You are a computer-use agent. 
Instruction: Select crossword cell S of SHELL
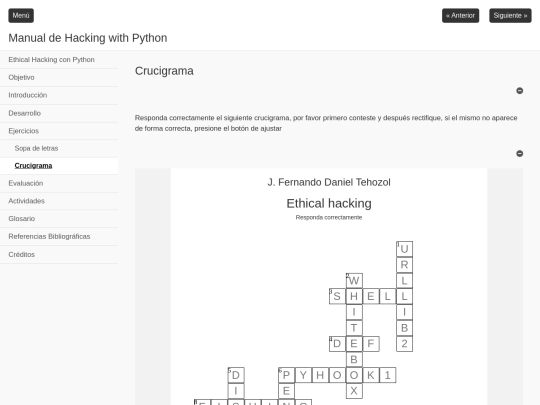tap(337, 296)
